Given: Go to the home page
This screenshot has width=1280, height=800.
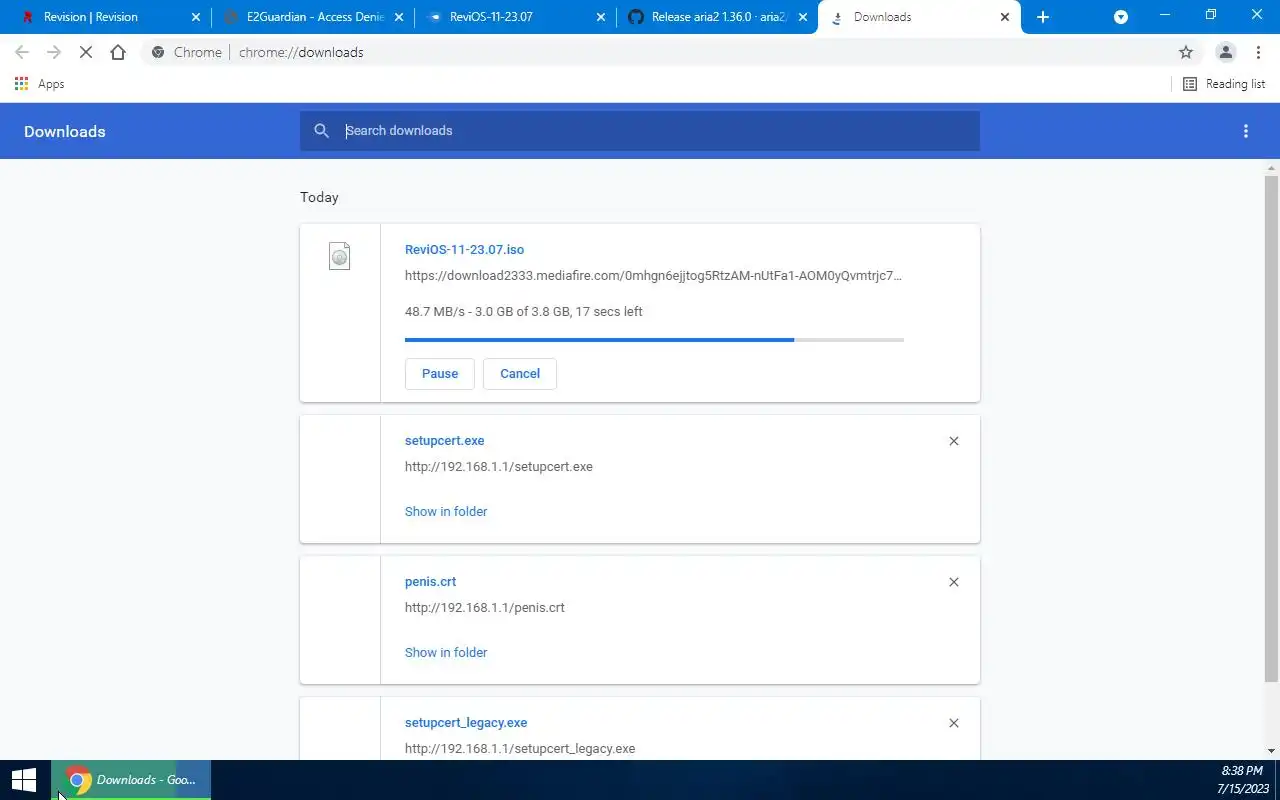Looking at the screenshot, I should click(118, 52).
